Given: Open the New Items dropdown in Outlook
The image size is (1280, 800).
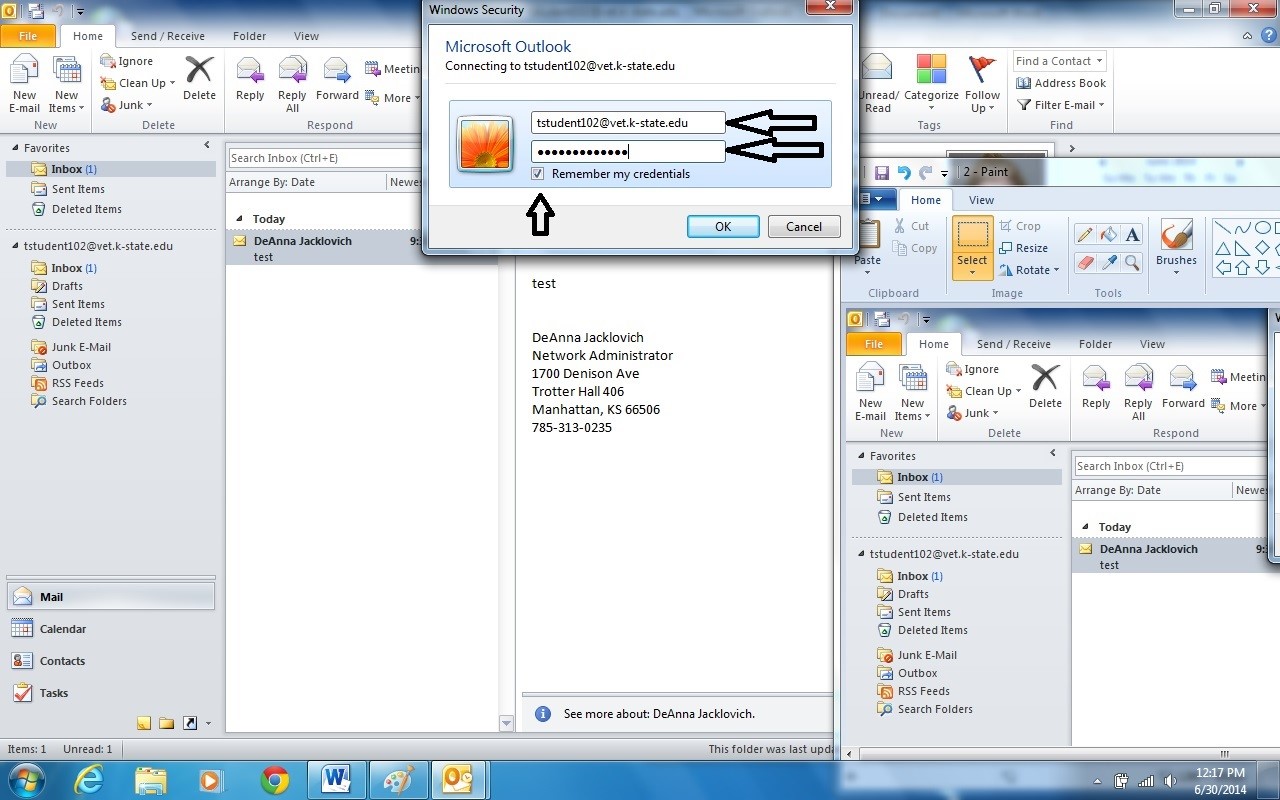Looking at the screenshot, I should pos(66,85).
